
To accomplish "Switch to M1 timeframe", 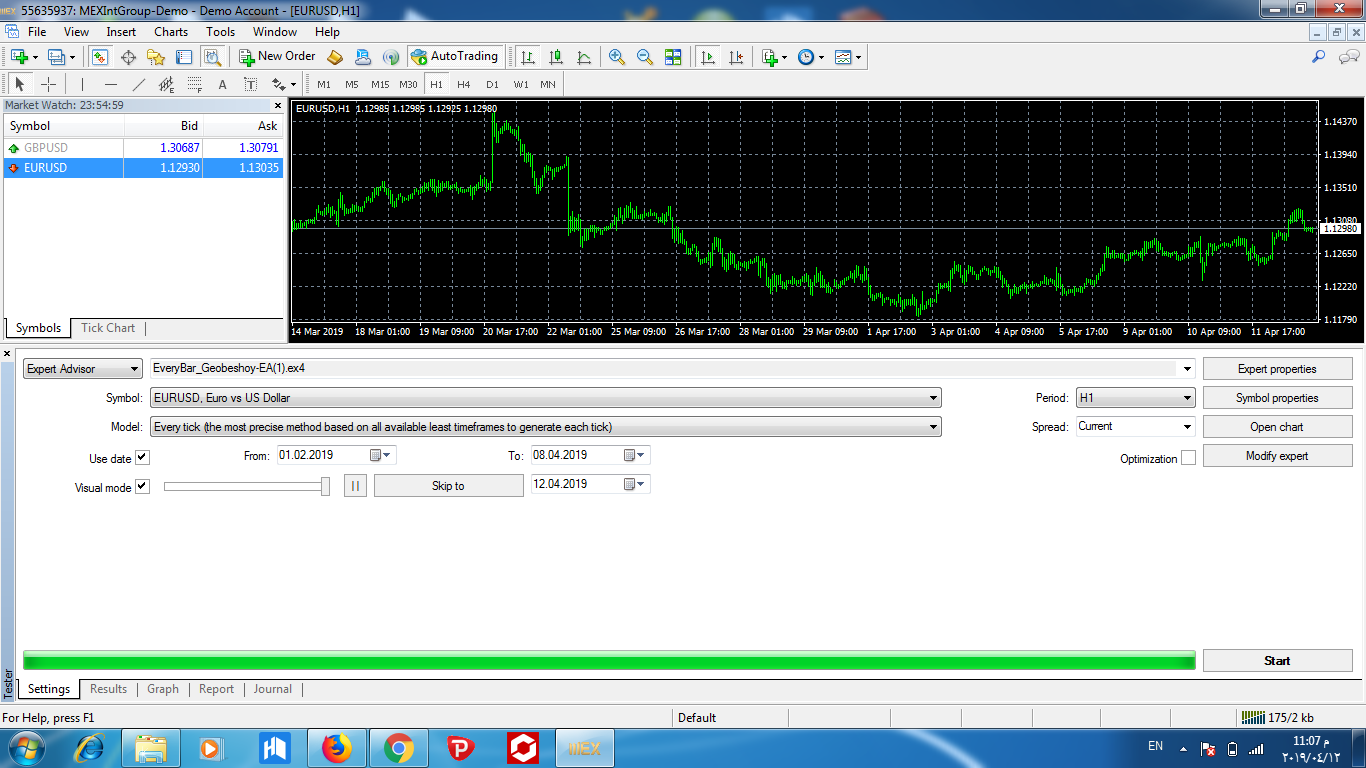I will (x=324, y=84).
